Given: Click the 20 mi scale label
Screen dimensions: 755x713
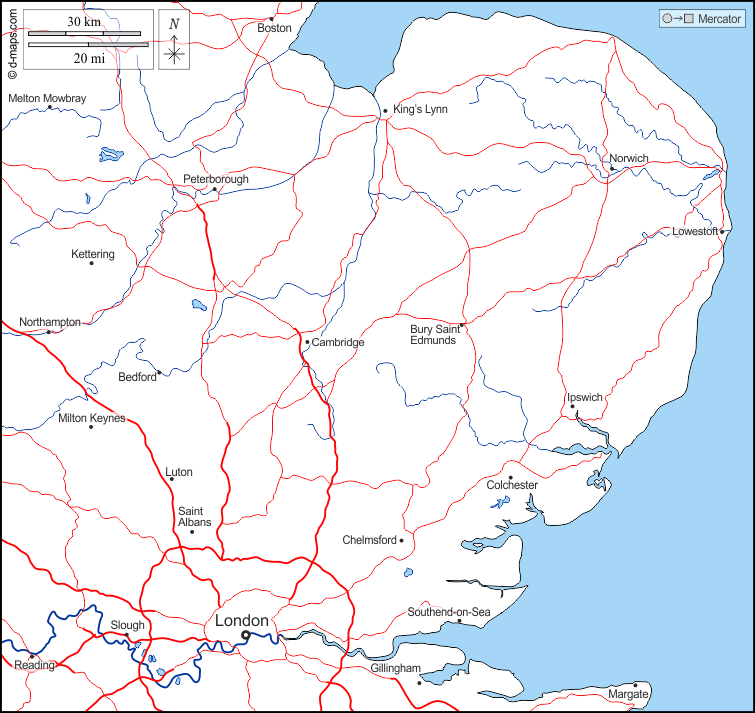Looking at the screenshot, I should (x=88, y=58).
